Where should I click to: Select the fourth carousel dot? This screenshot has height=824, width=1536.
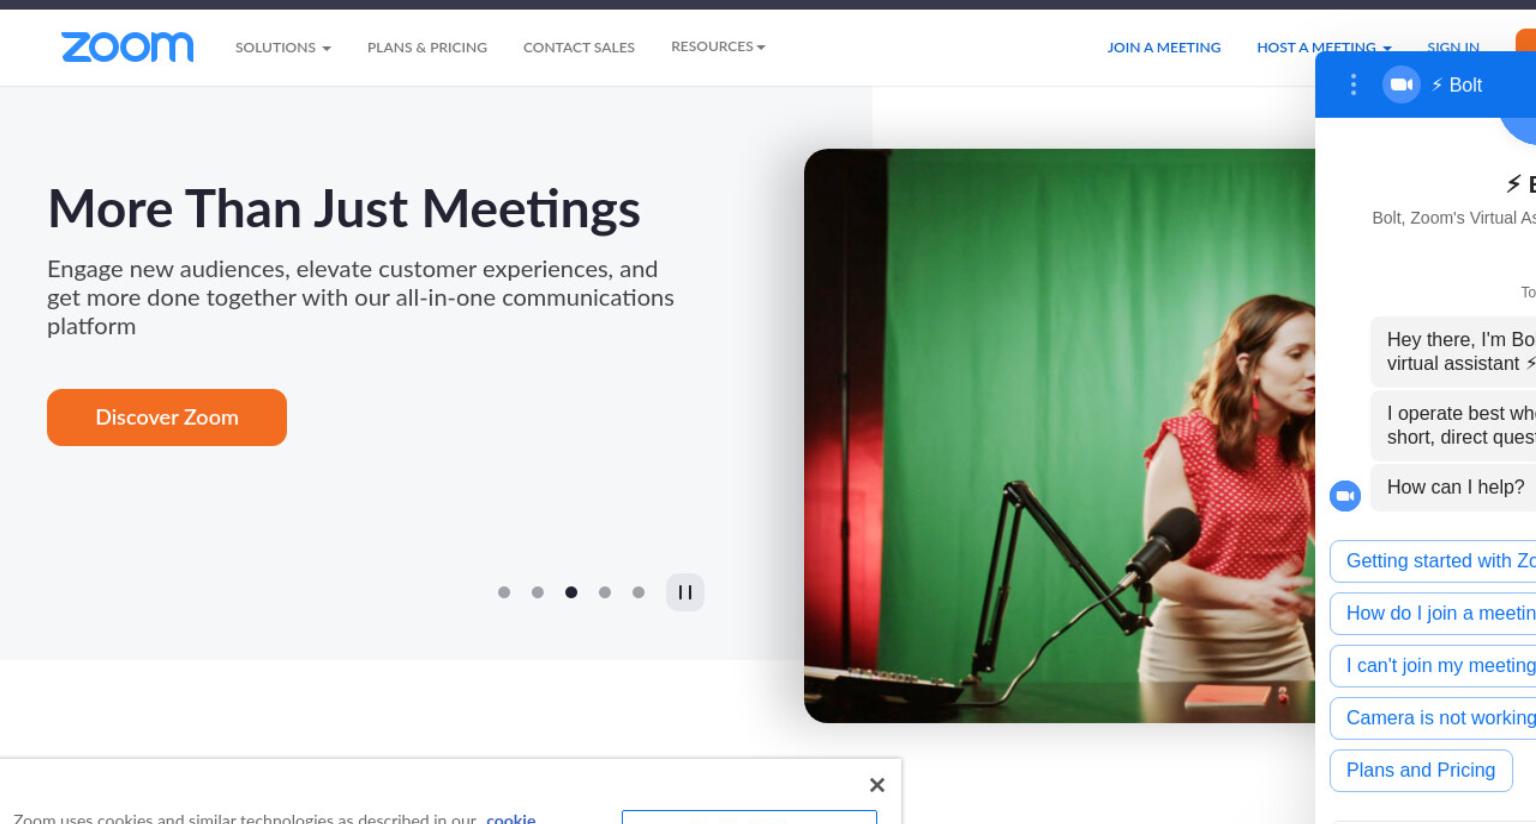[605, 592]
